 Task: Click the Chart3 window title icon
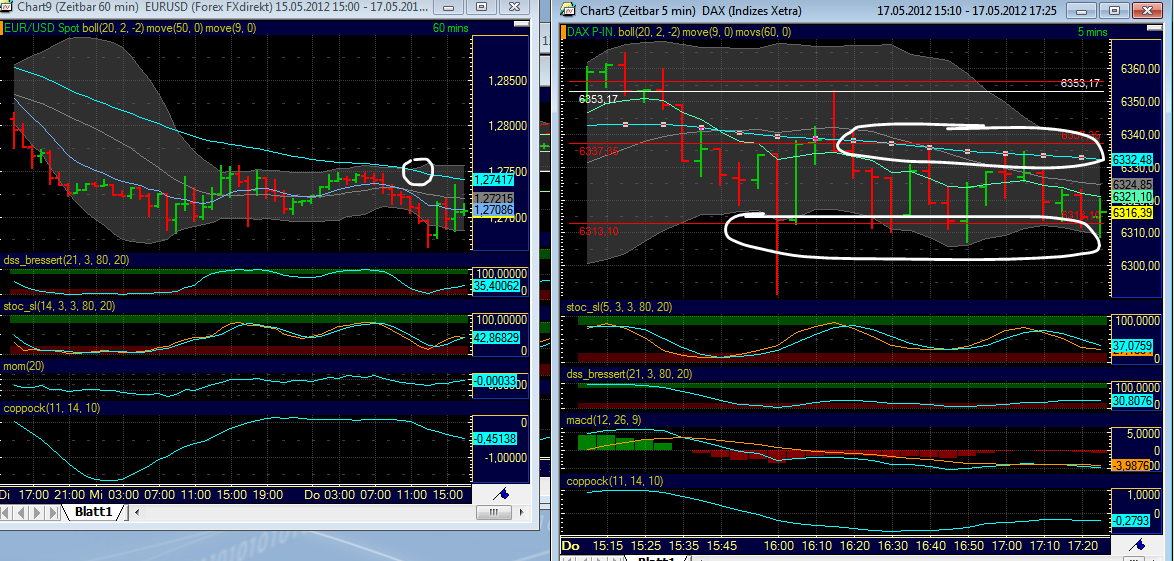tap(568, 10)
